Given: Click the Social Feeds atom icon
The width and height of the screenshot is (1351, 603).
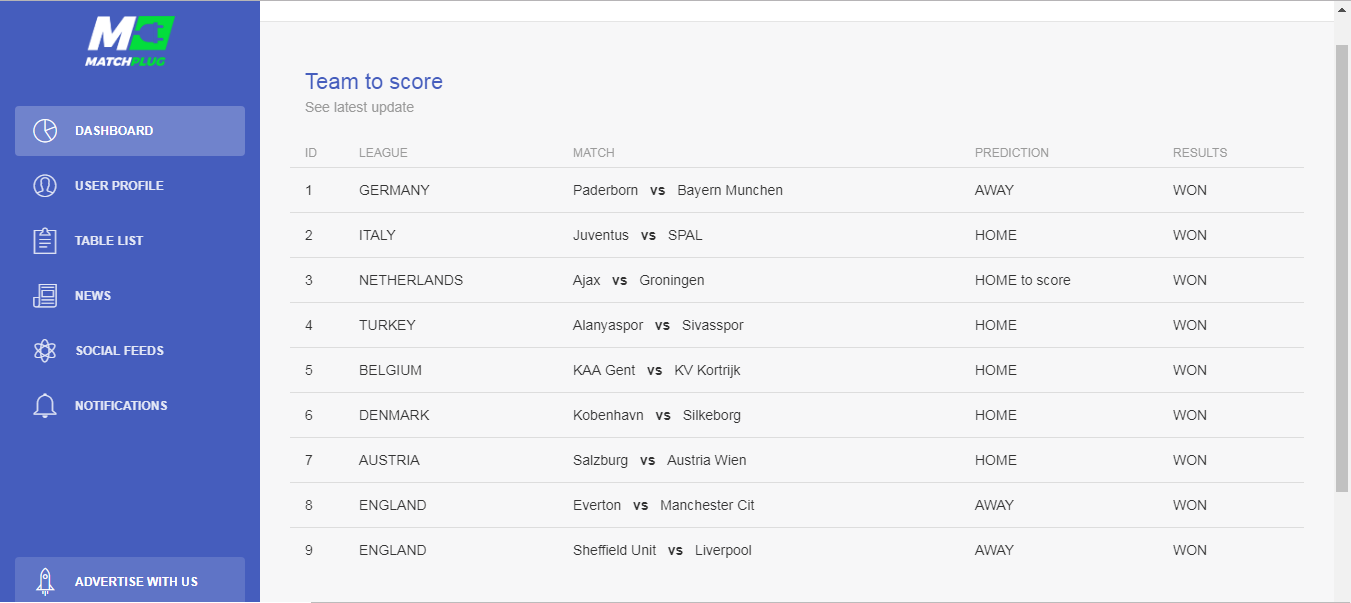Looking at the screenshot, I should pos(45,351).
